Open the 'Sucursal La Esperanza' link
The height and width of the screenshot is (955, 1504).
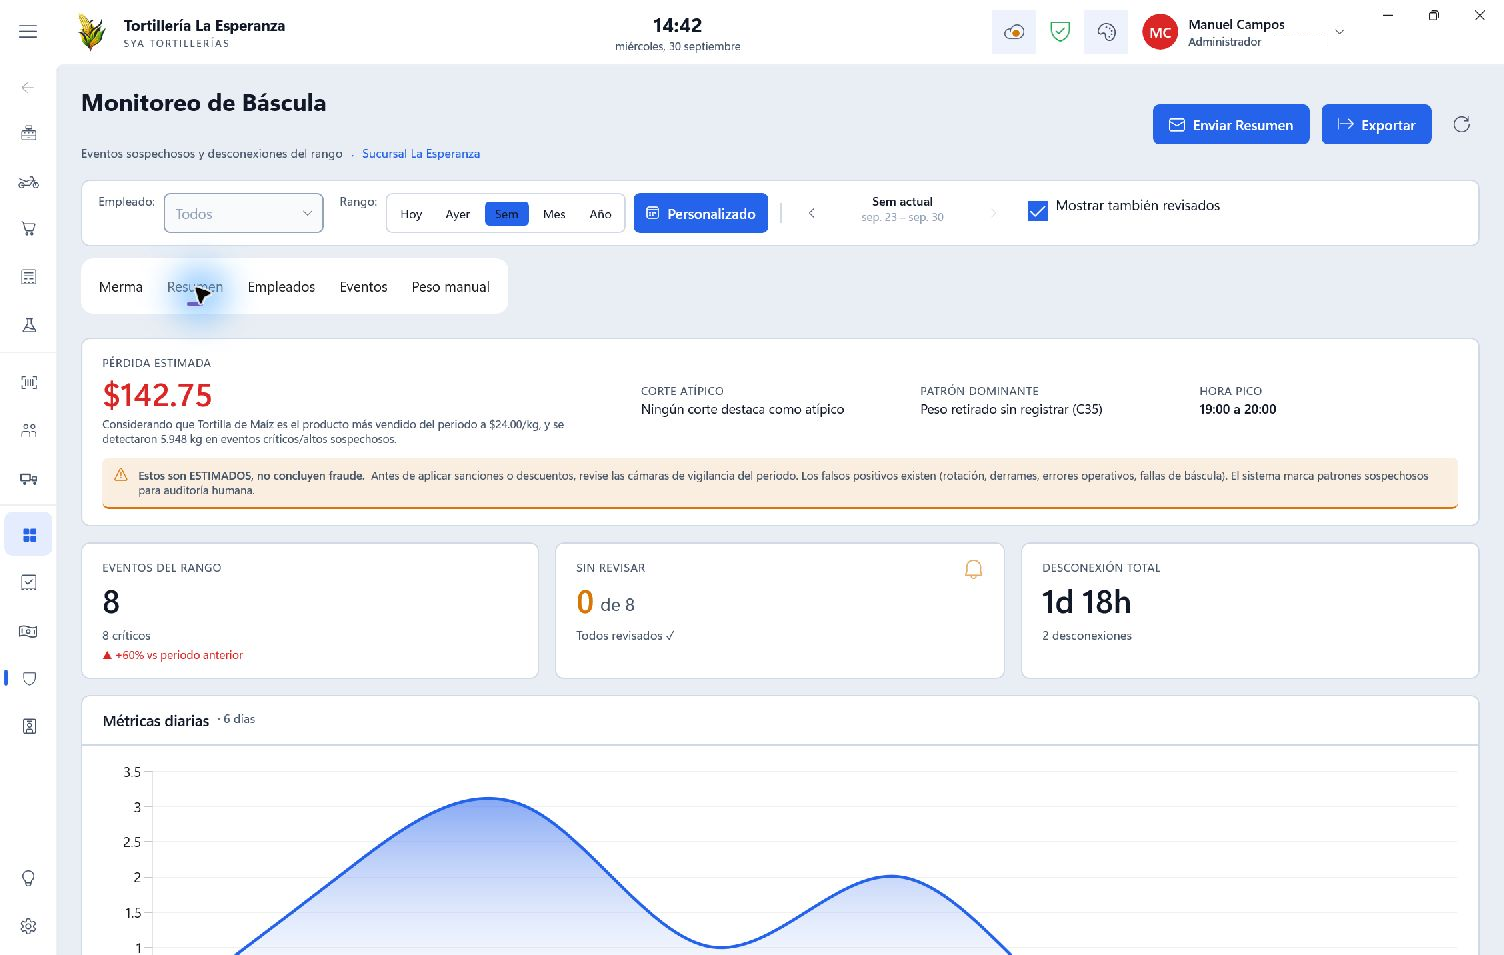click(x=421, y=154)
